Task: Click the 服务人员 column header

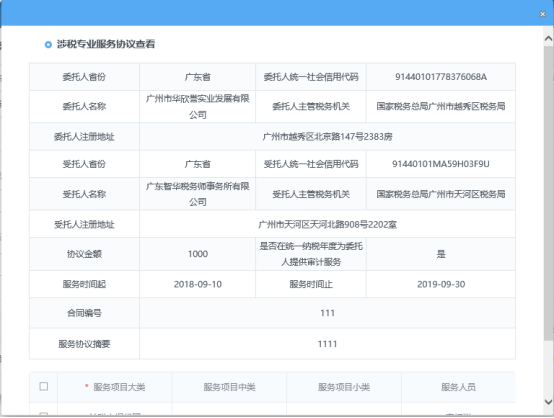Action: pyautogui.click(x=458, y=387)
